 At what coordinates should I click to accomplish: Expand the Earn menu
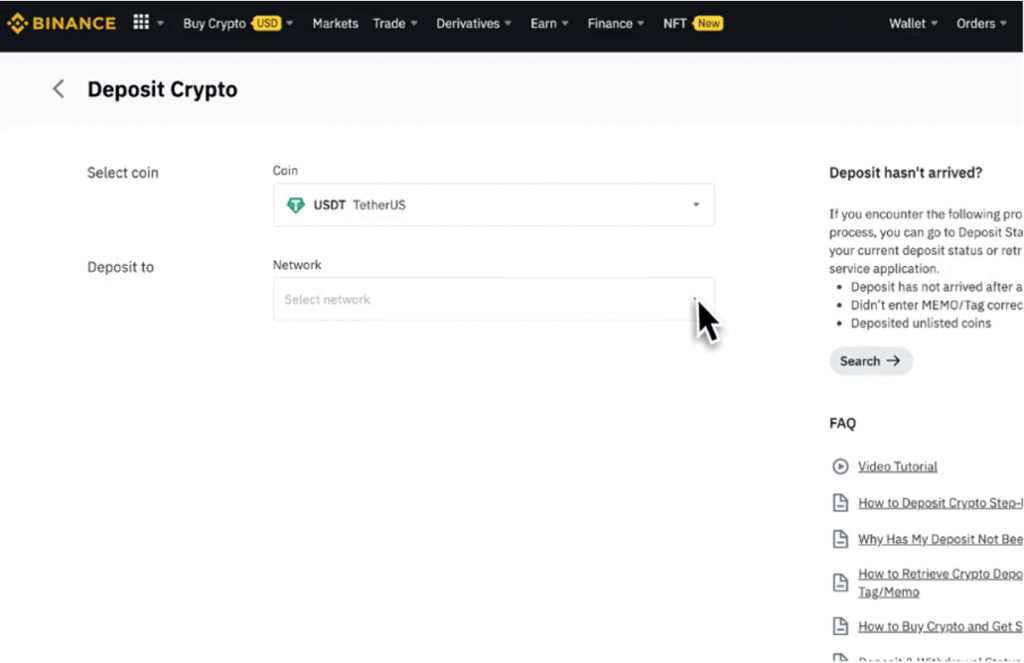(x=549, y=24)
